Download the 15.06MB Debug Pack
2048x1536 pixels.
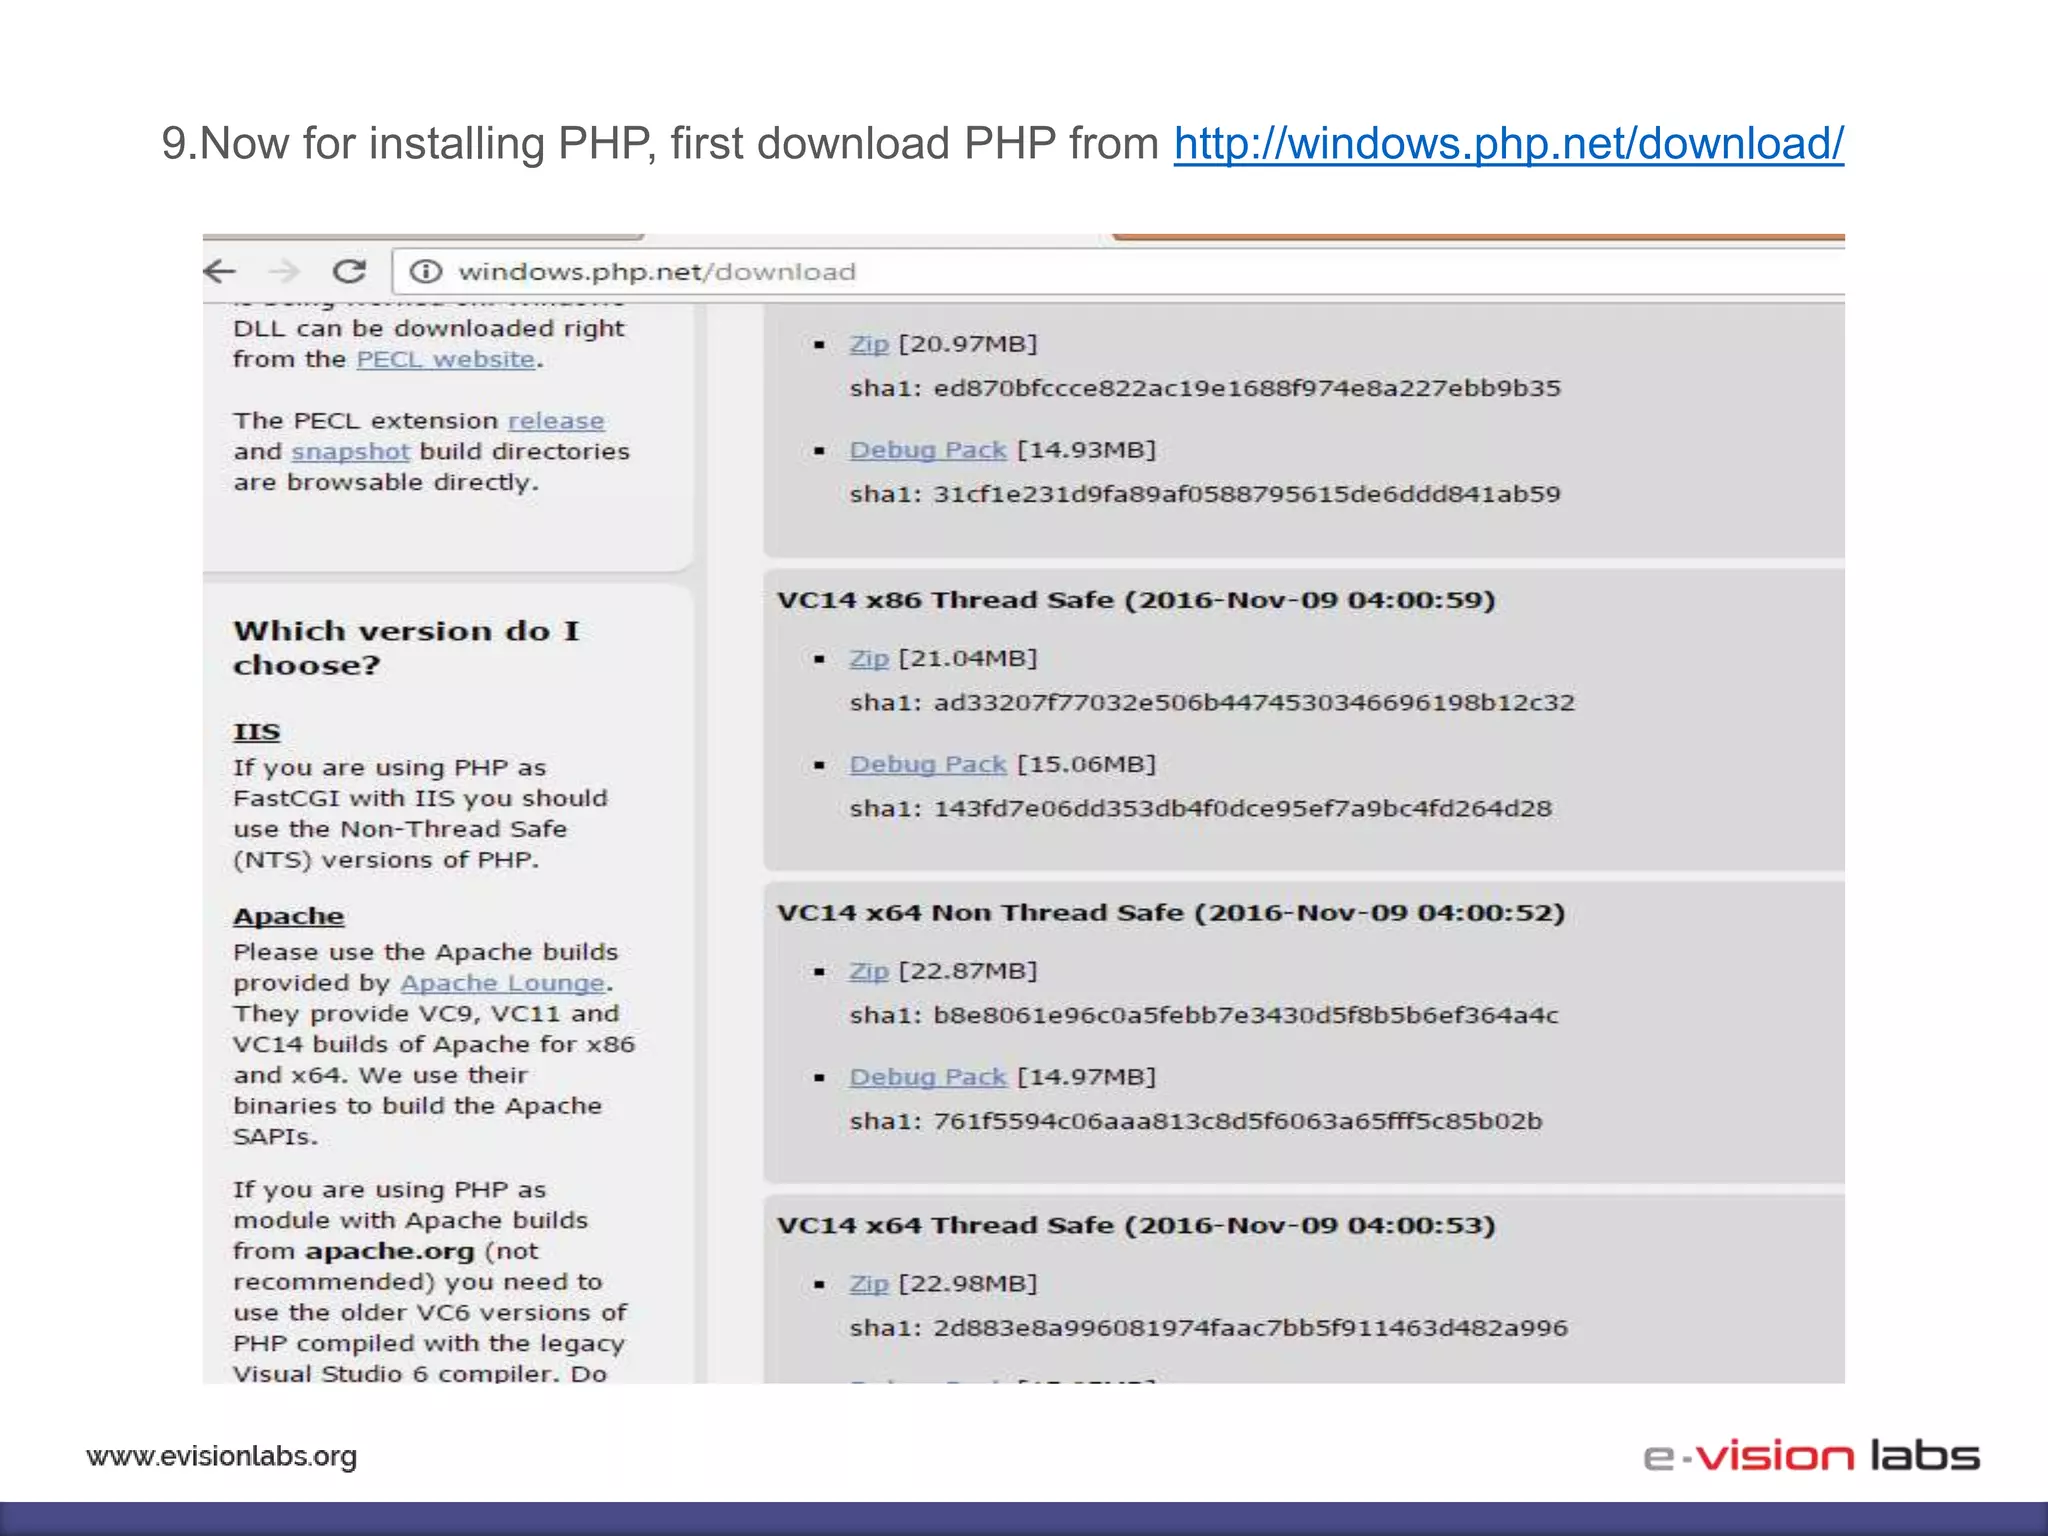pyautogui.click(x=927, y=765)
